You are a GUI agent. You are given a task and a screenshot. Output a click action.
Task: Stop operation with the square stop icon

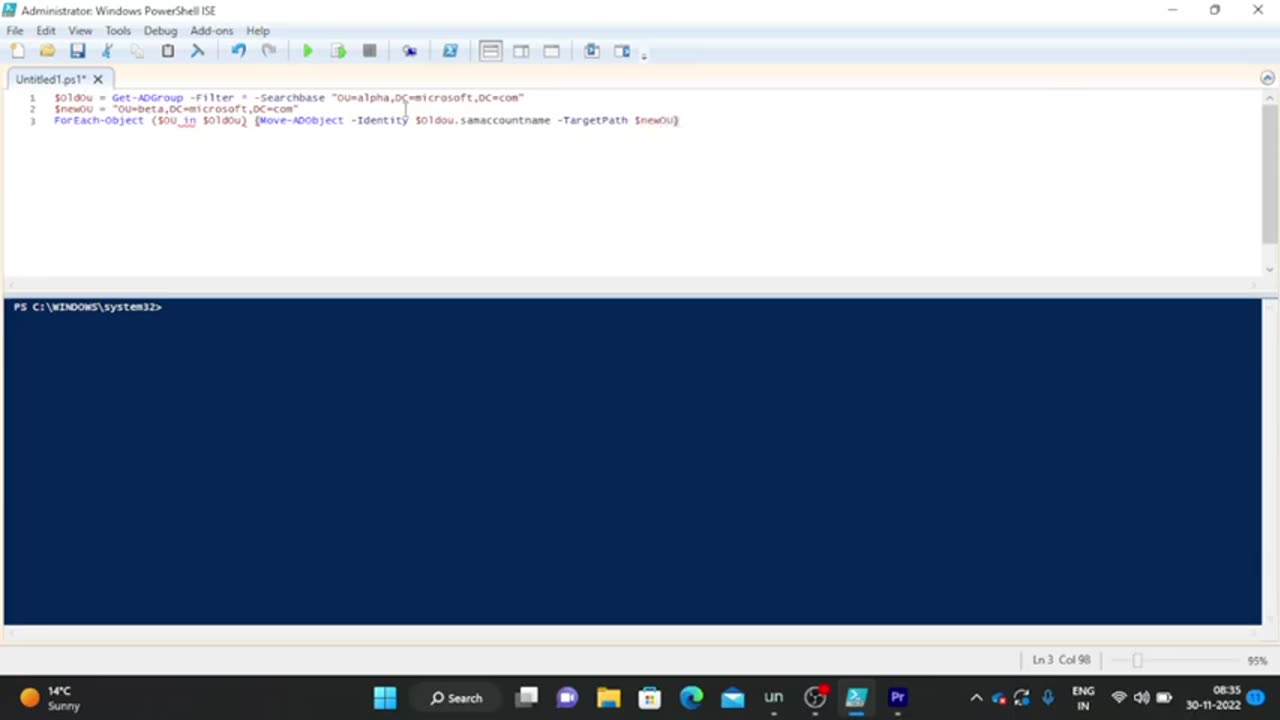click(x=369, y=51)
